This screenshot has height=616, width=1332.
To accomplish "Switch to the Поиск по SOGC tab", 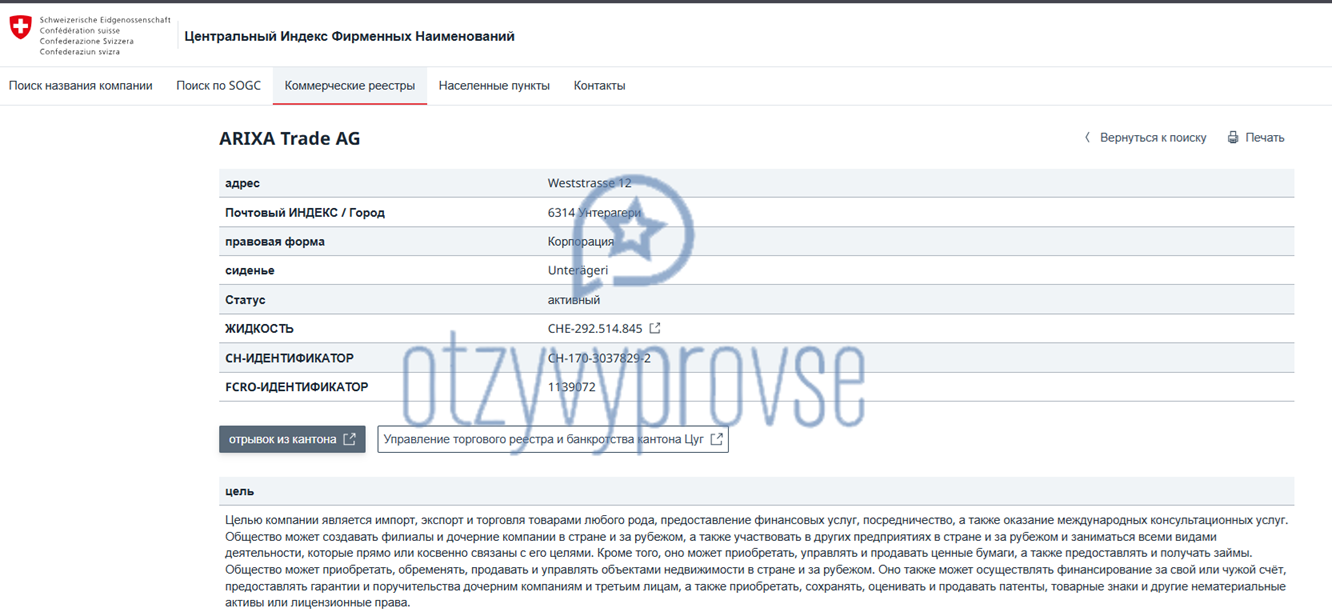I will pos(218,86).
